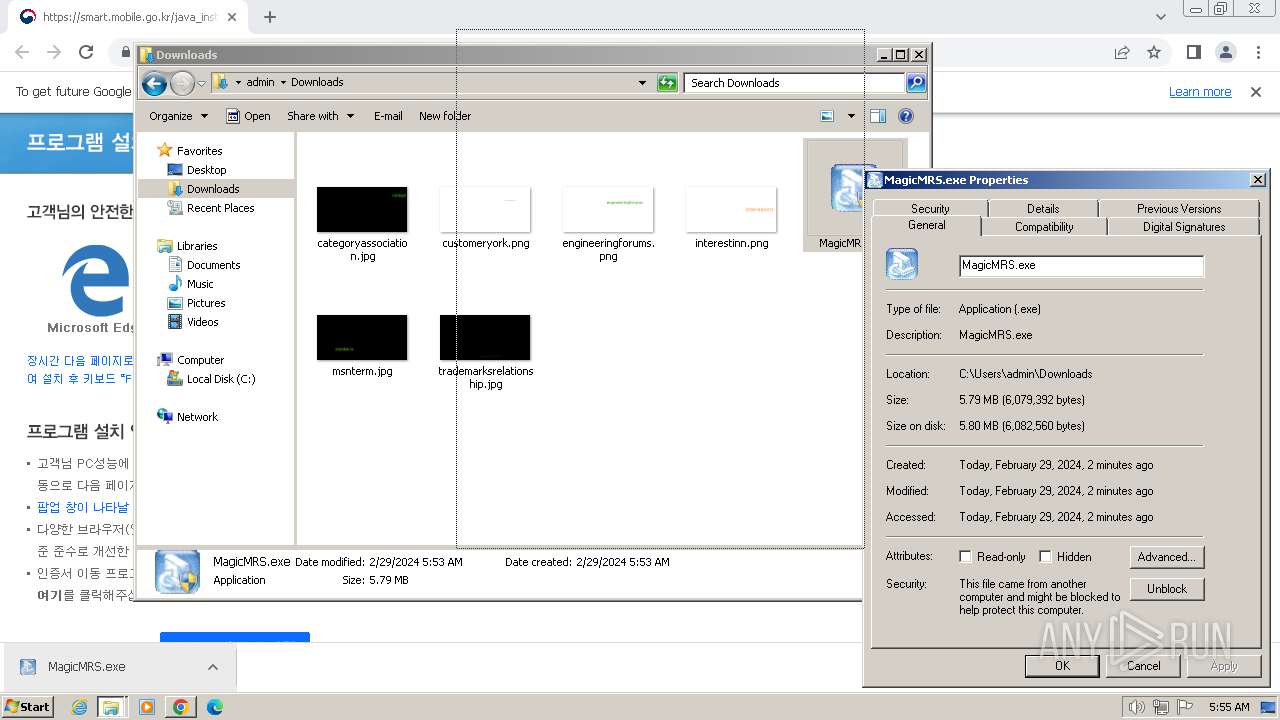
Task: Expand MagicMRS.exe download options chevron
Action: [x=213, y=667]
